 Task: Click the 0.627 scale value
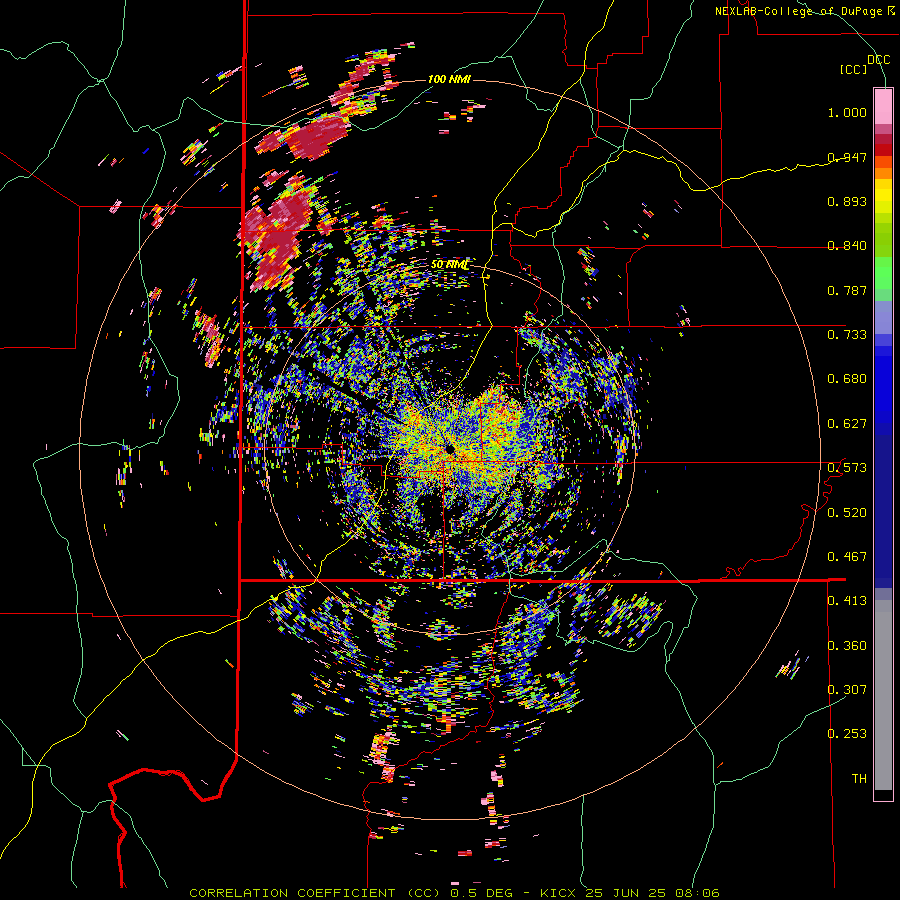[847, 424]
